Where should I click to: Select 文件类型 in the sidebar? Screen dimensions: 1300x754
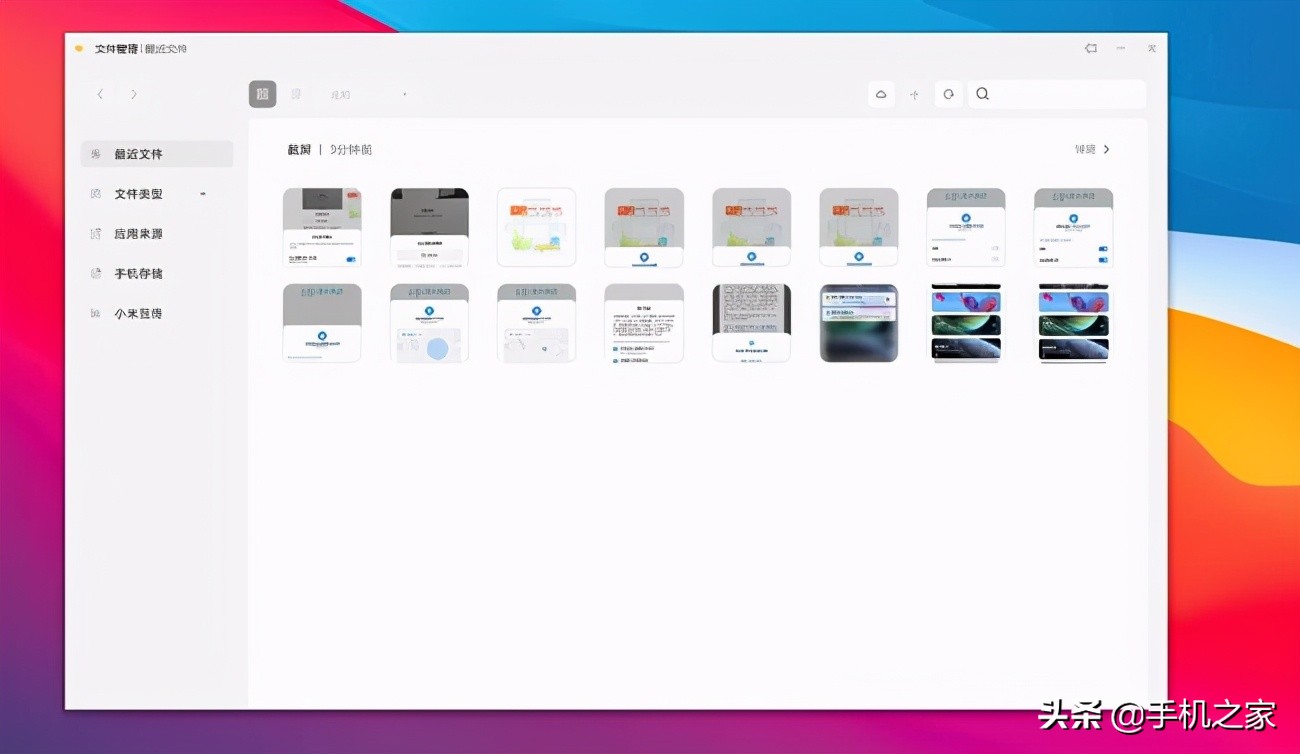[x=138, y=194]
